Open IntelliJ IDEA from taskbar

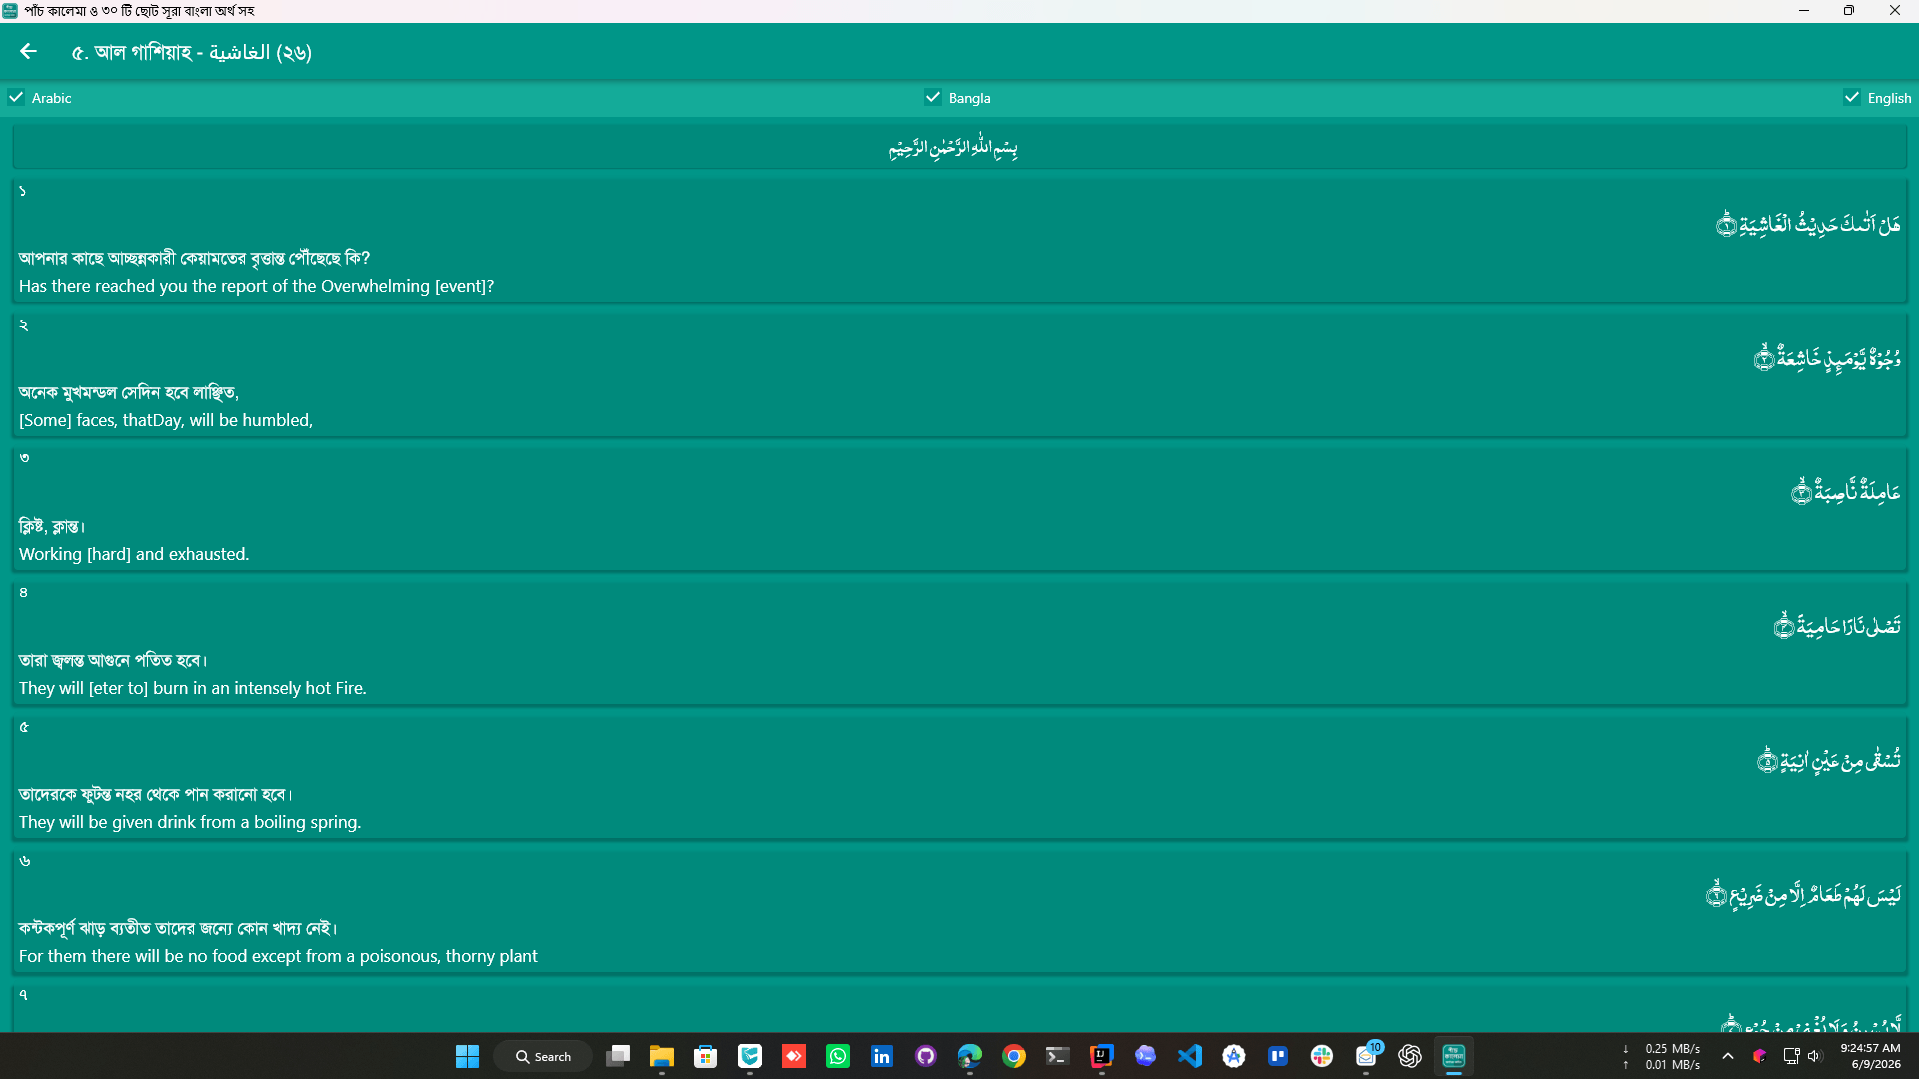pyautogui.click(x=1102, y=1056)
